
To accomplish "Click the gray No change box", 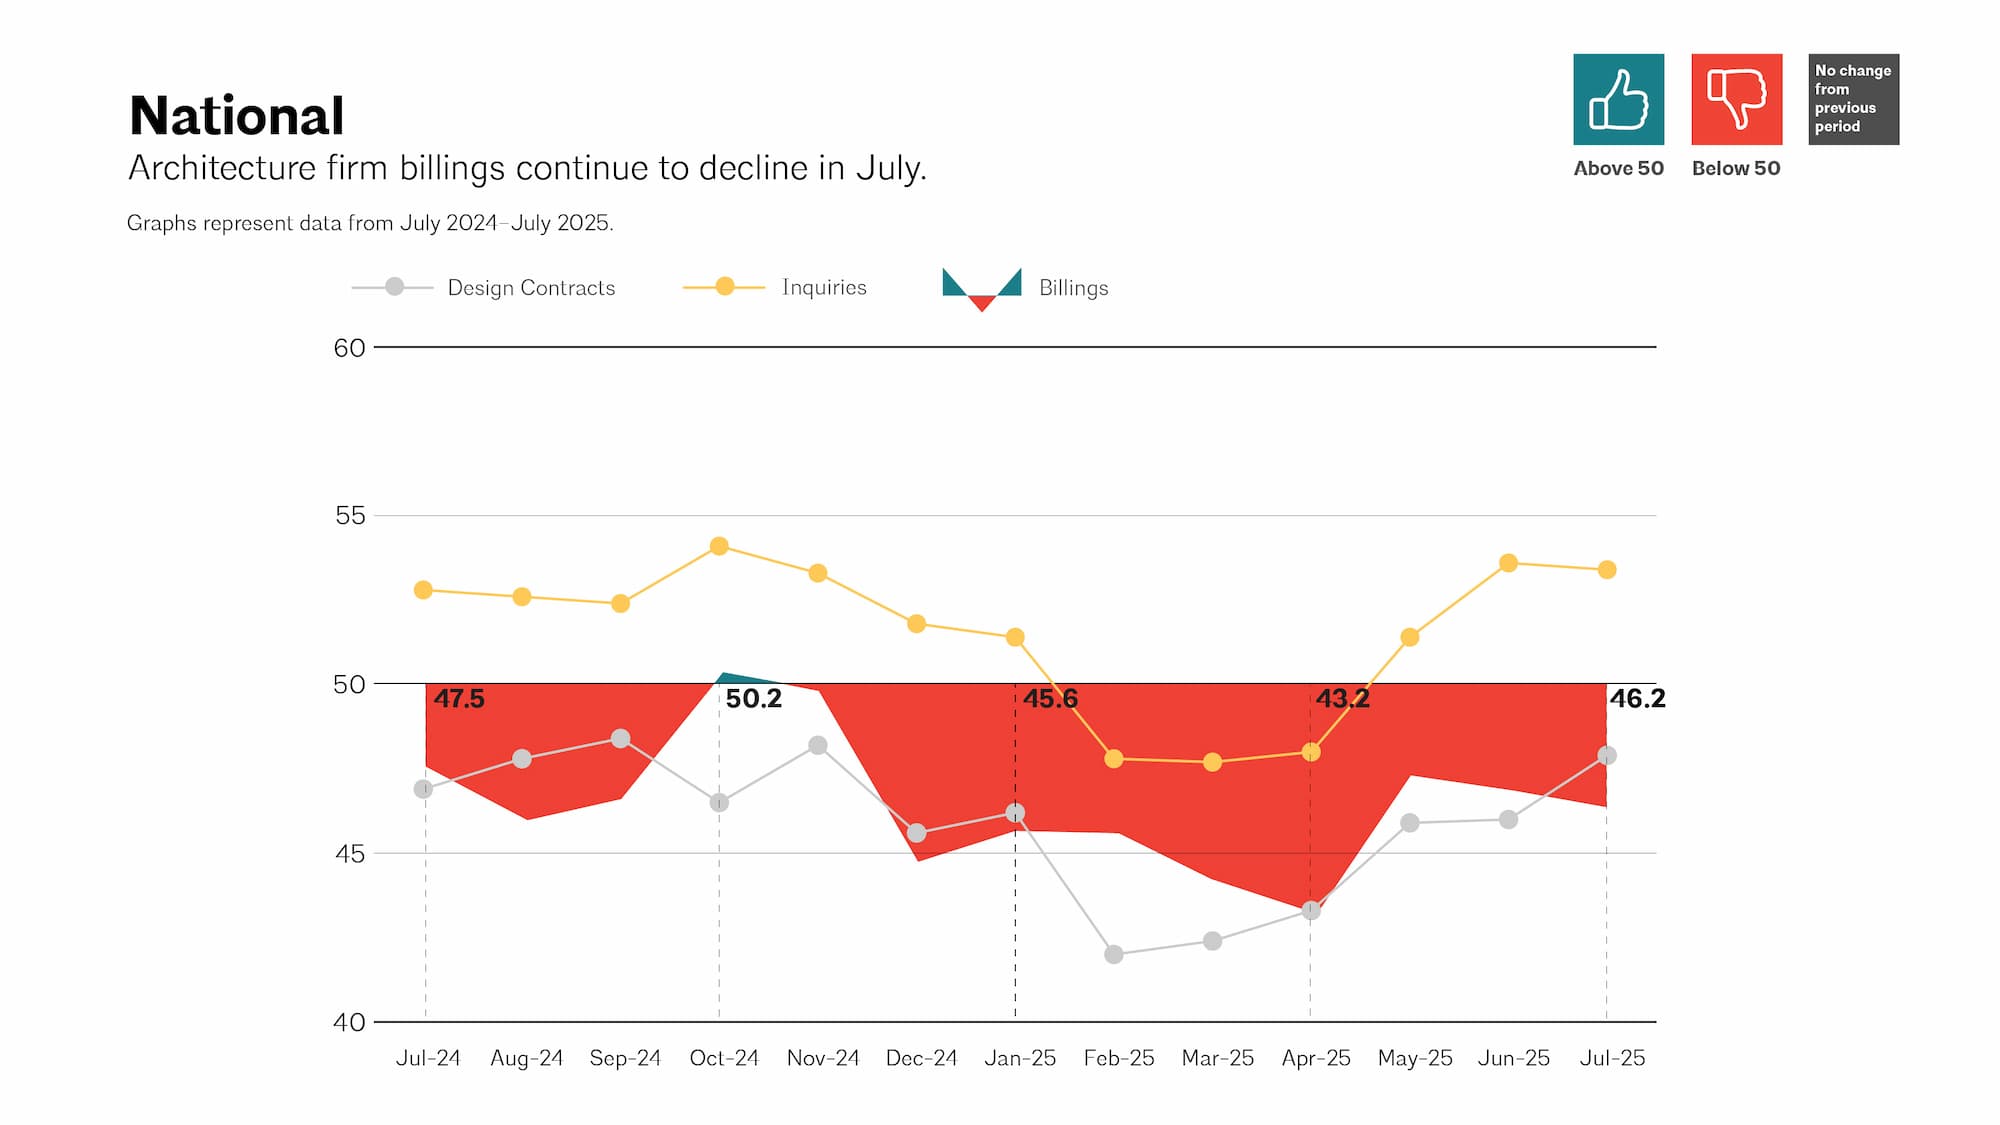I will [x=1853, y=99].
